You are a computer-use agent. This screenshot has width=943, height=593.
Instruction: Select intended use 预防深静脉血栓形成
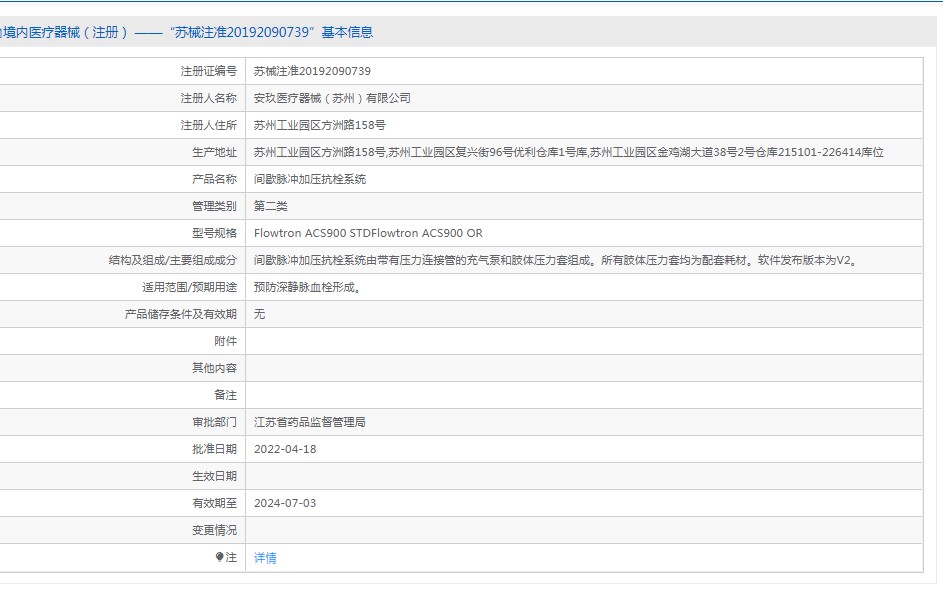[x=307, y=287]
